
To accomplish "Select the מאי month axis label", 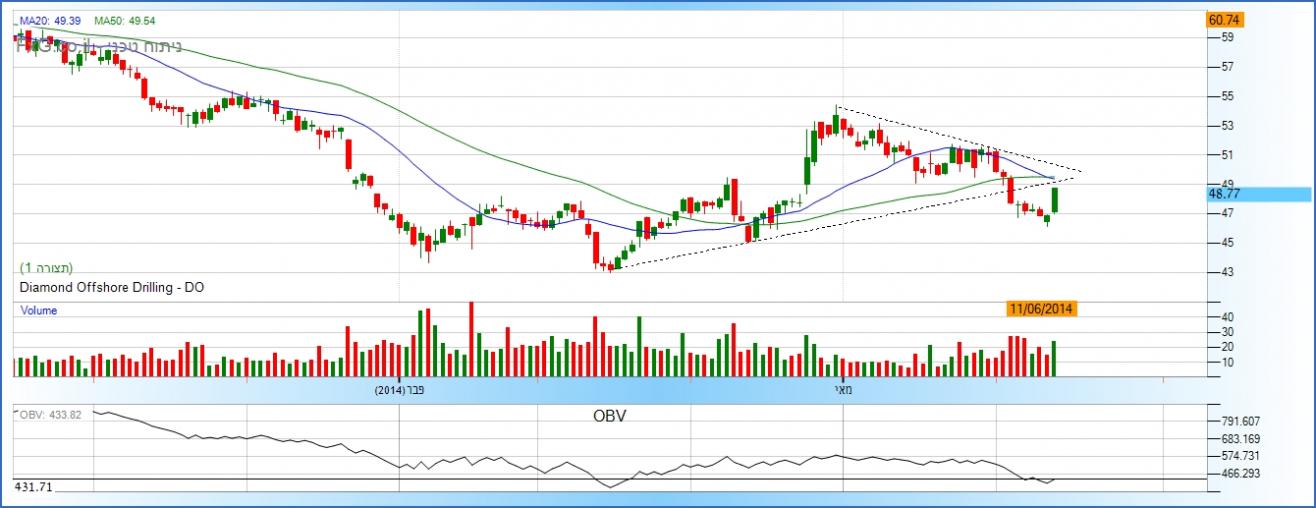I will coord(843,390).
